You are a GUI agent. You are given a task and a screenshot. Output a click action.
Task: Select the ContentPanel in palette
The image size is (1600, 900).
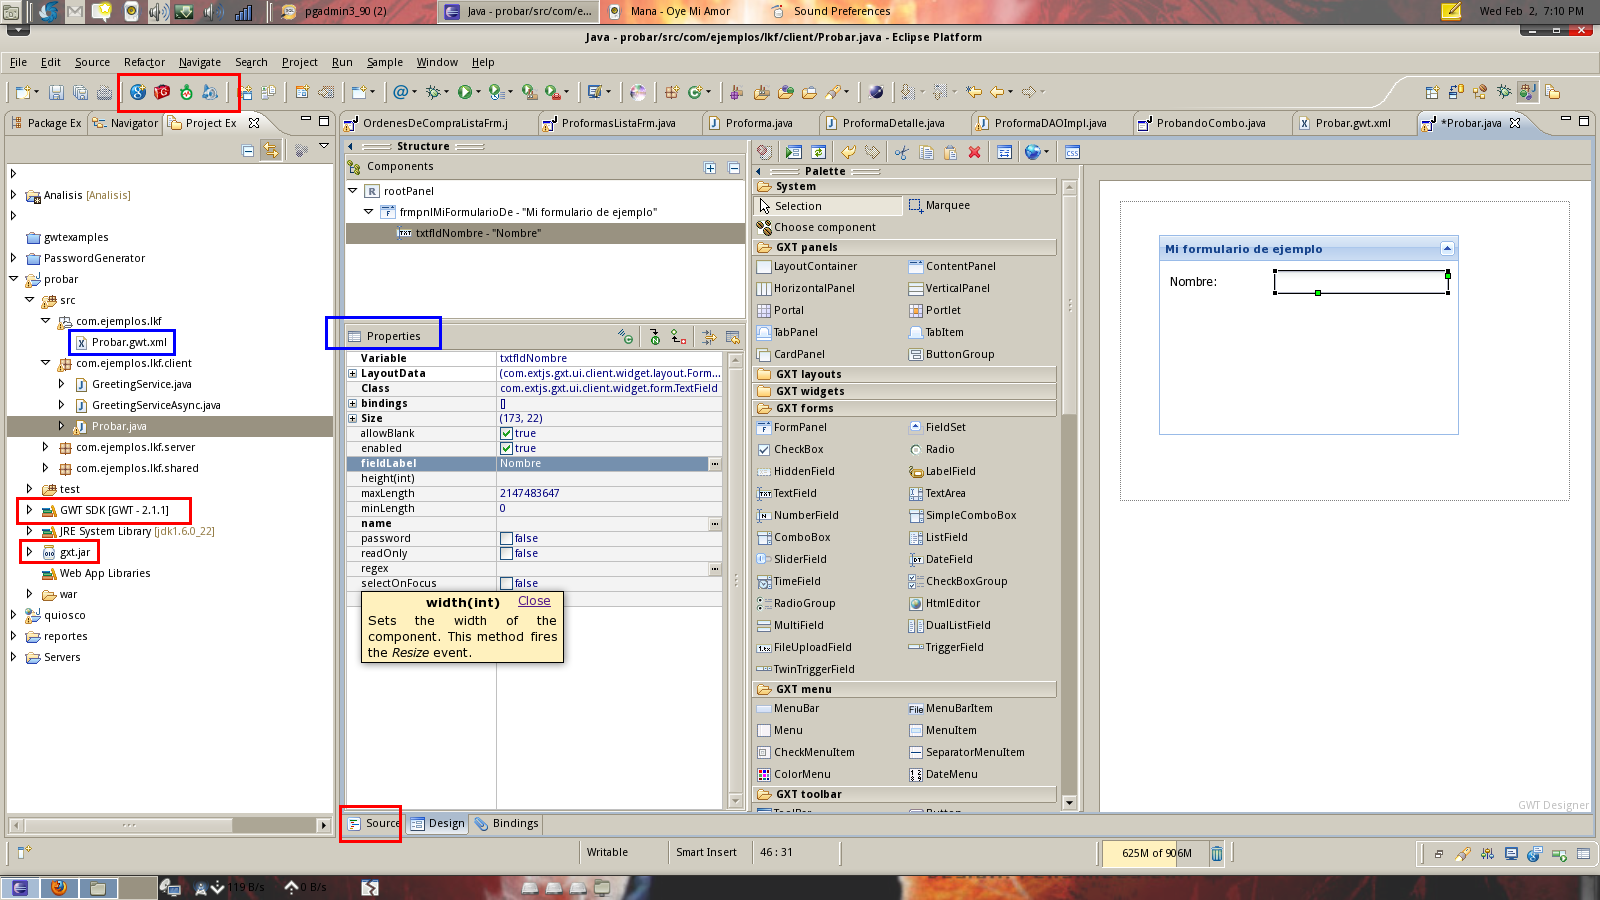(x=953, y=266)
